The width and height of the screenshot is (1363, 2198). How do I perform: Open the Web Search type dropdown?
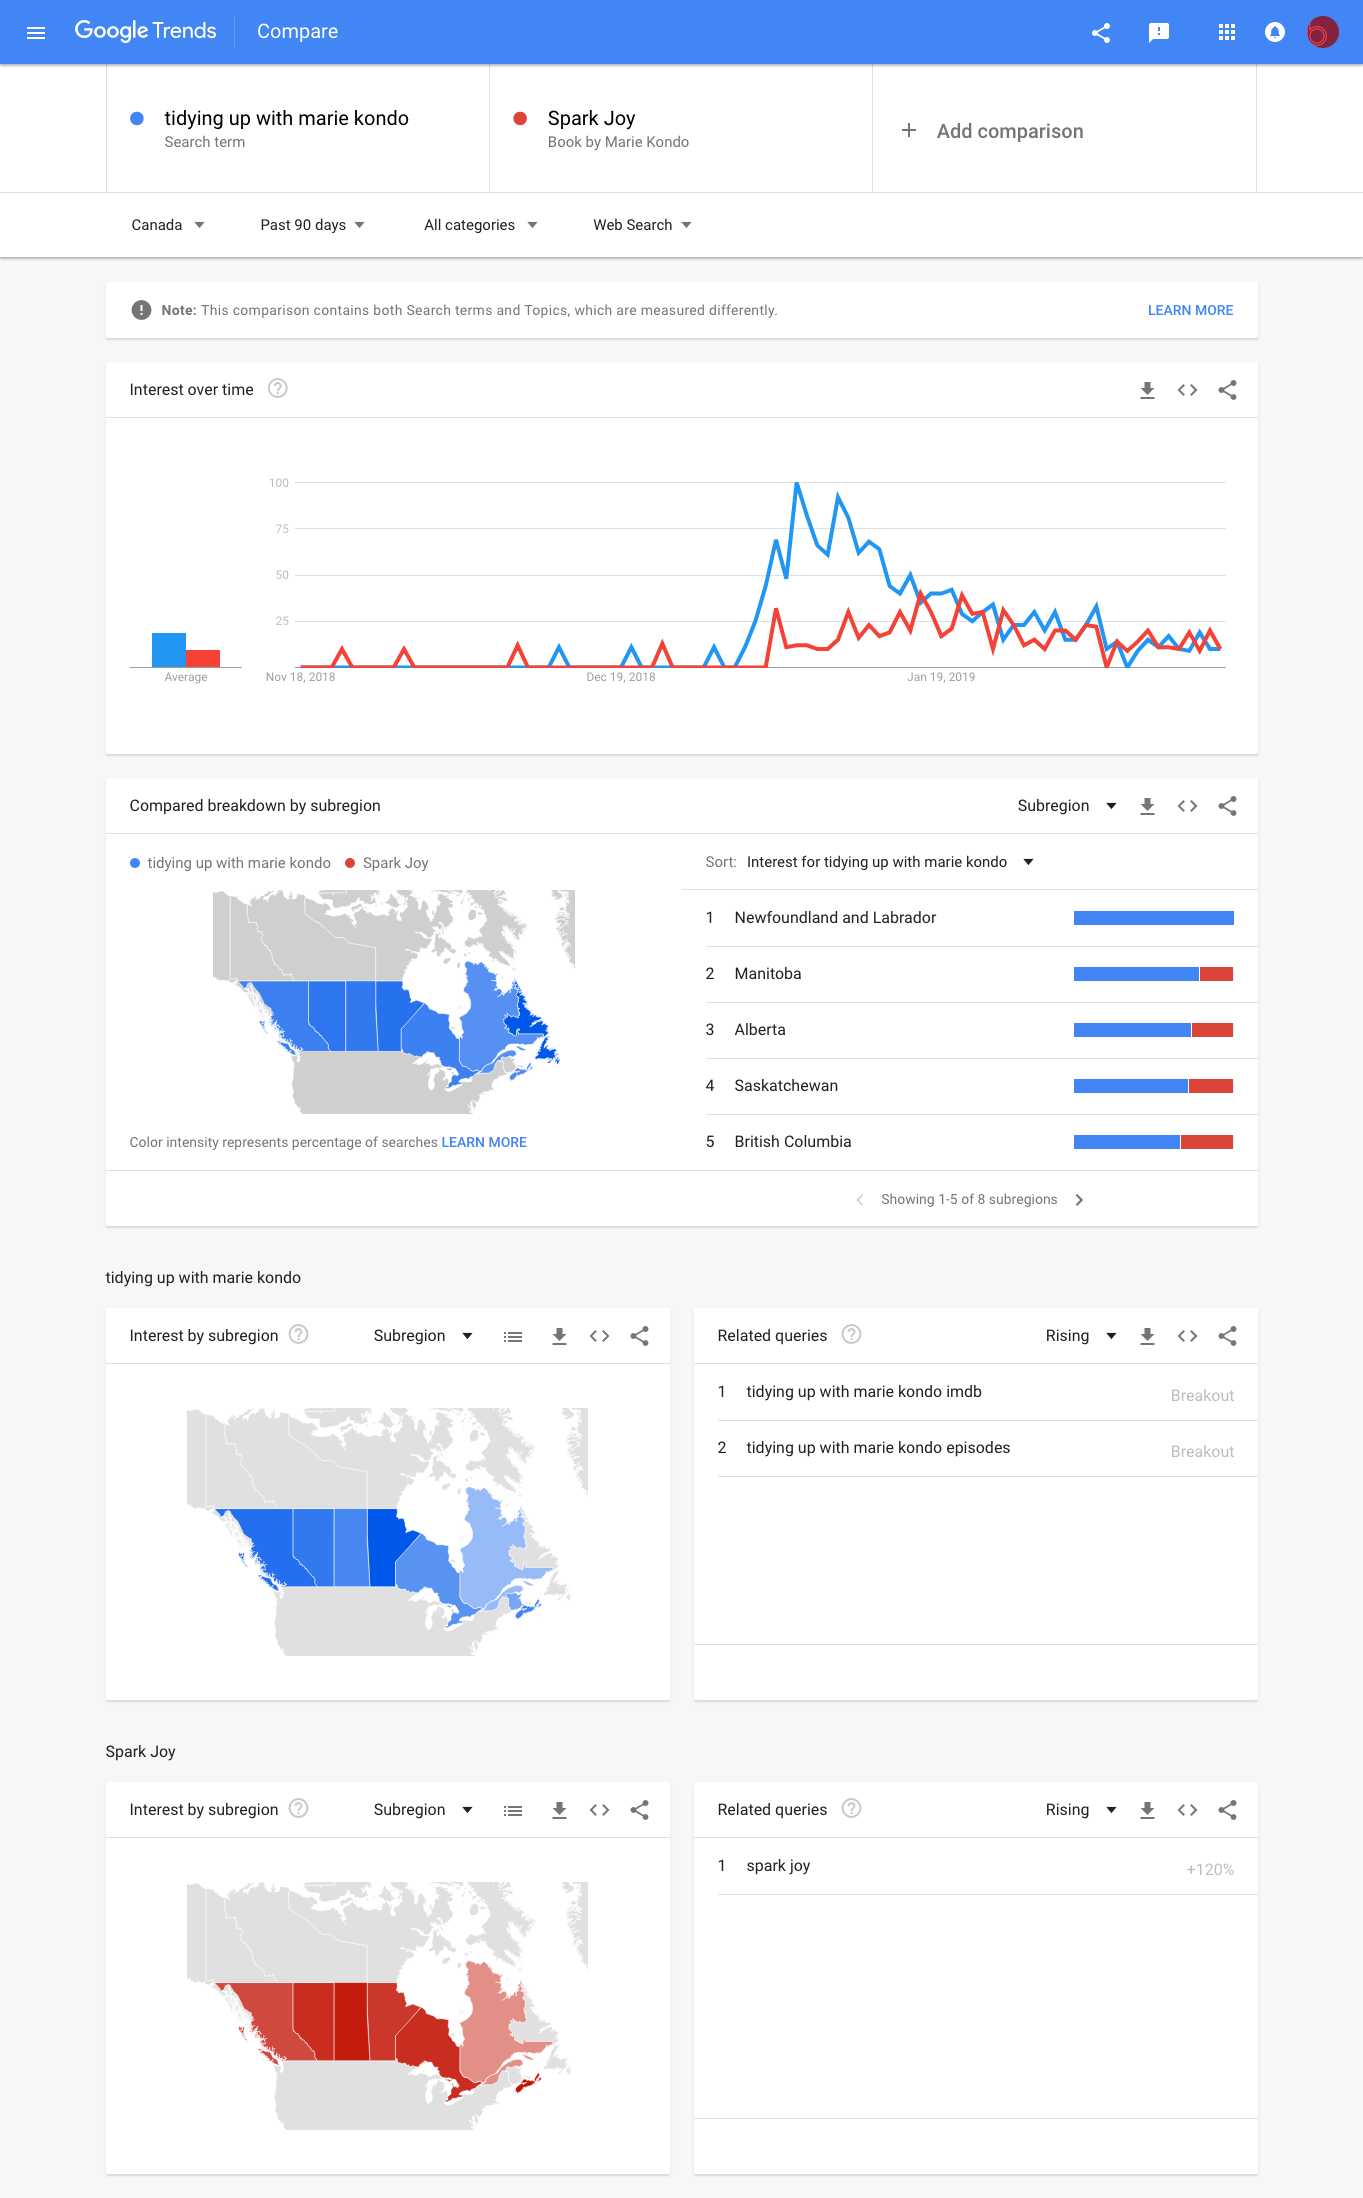642,225
